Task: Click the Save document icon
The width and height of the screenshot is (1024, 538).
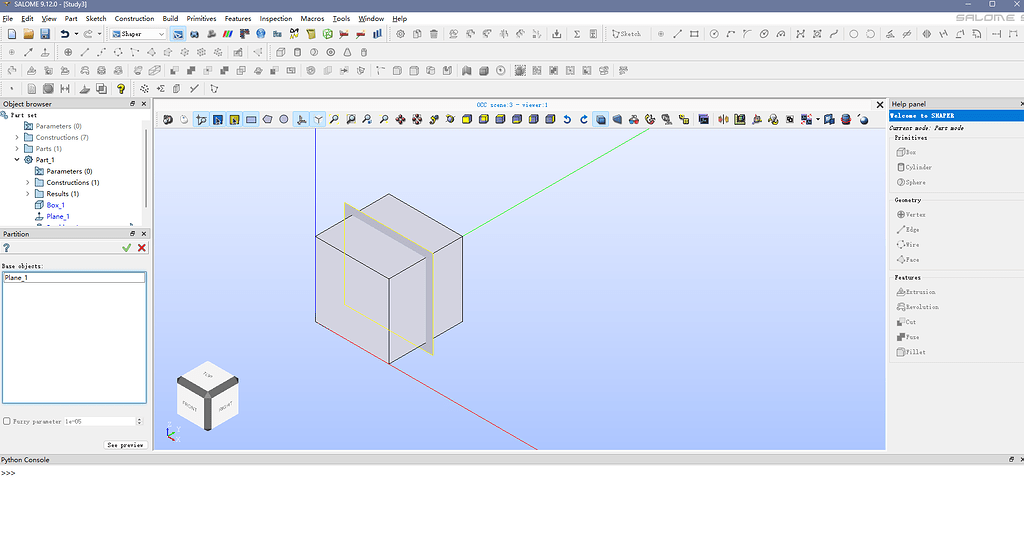Action: 45,34
